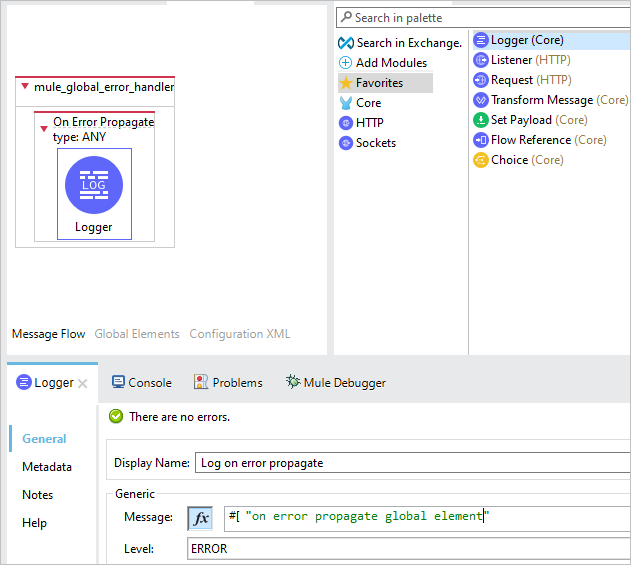The image size is (631, 565).
Task: Click the Favorites star icon
Action: [346, 83]
